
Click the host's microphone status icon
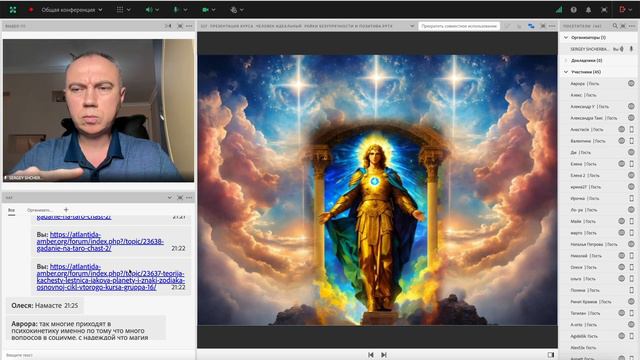coord(631,49)
